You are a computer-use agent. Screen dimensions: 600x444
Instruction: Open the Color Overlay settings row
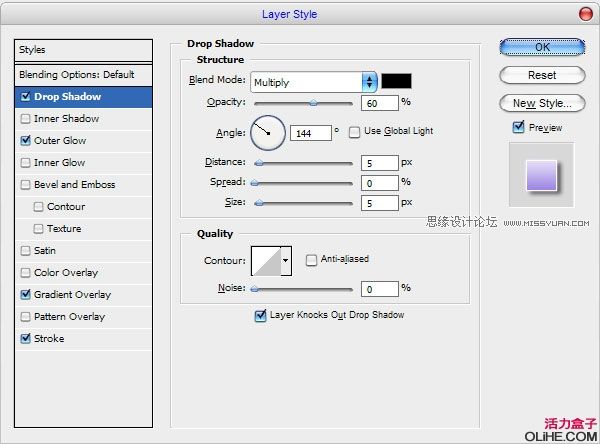pos(83,273)
